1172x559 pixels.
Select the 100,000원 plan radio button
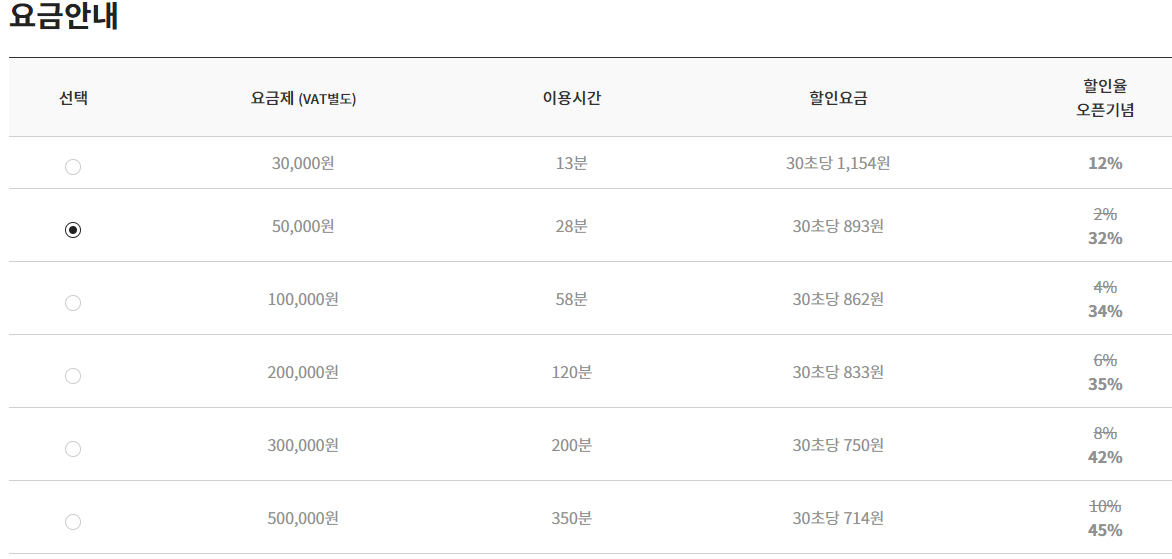coord(73,303)
